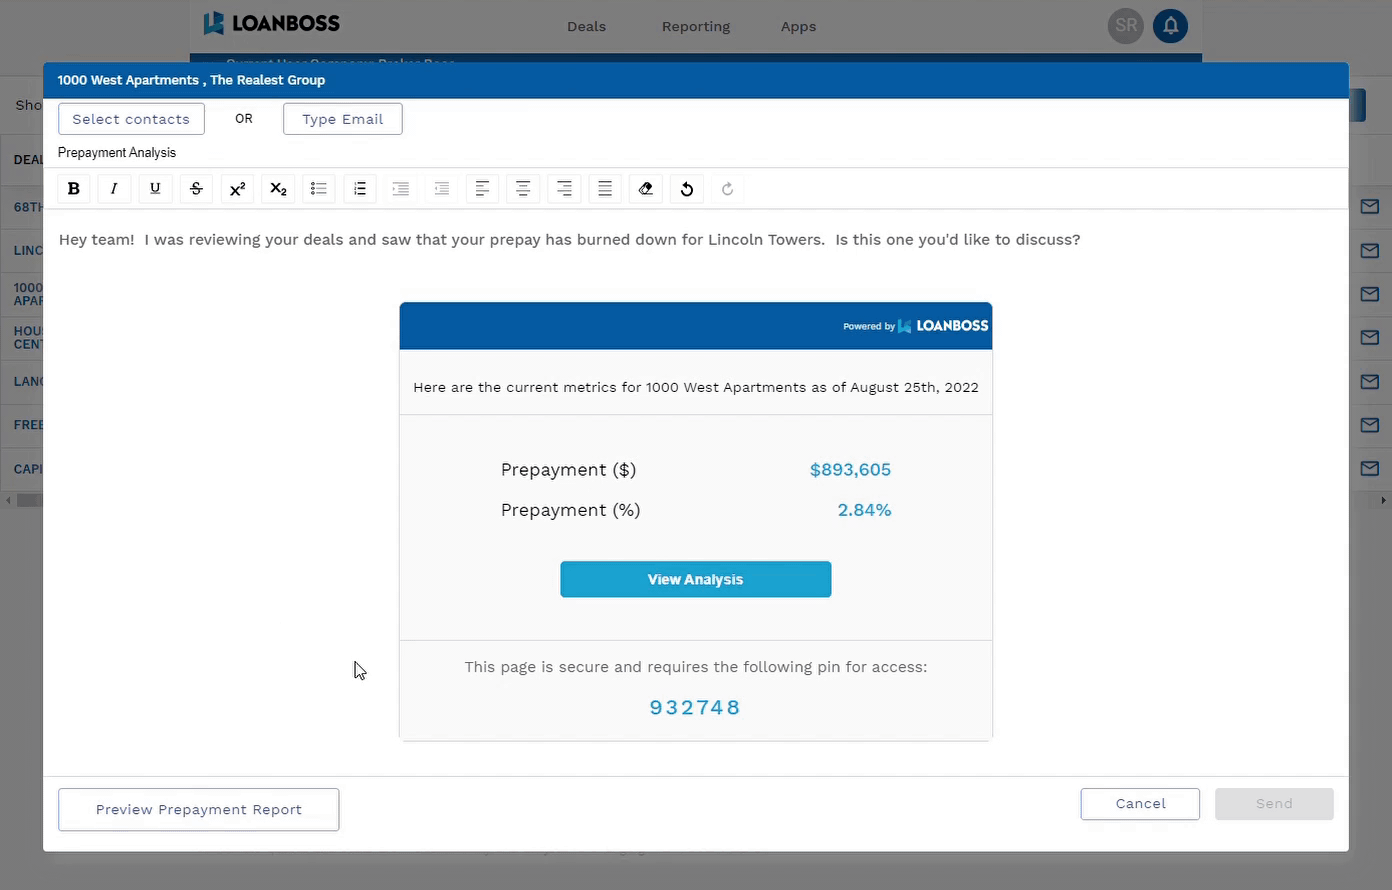Click into the email message text

pyautogui.click(x=570, y=240)
